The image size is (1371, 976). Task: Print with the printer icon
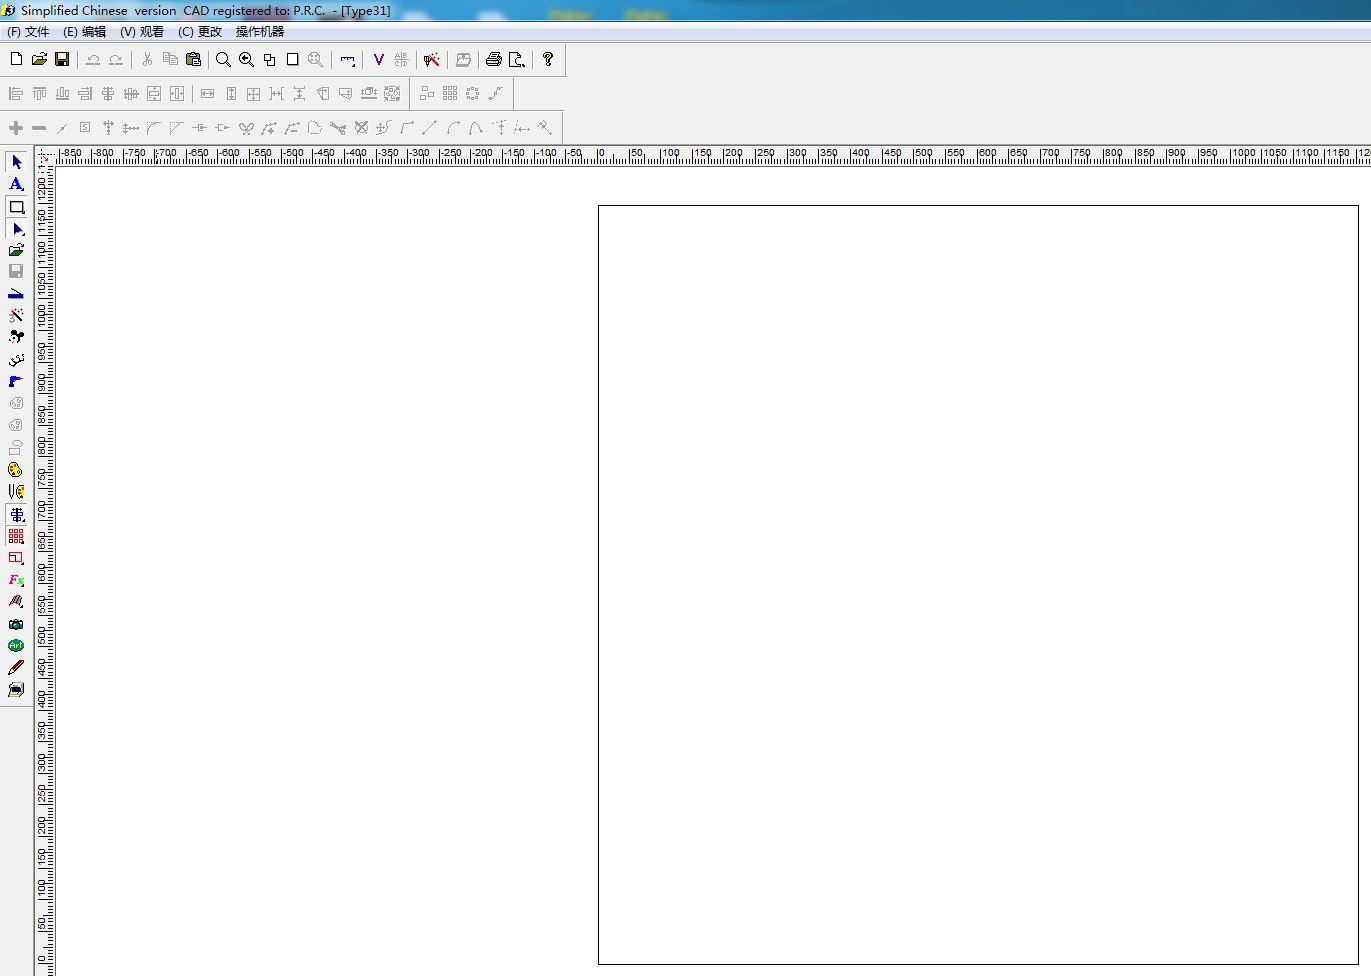click(493, 60)
